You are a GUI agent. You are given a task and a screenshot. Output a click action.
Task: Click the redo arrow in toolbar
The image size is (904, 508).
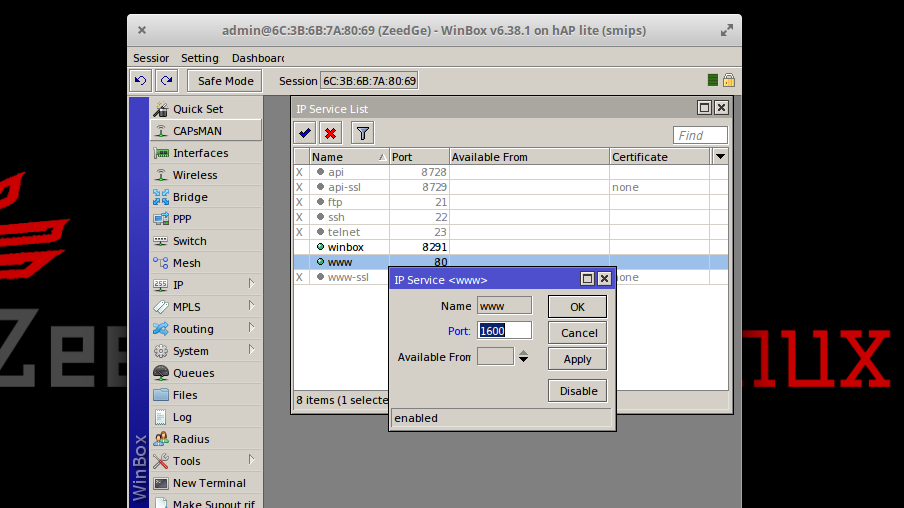tap(167, 81)
